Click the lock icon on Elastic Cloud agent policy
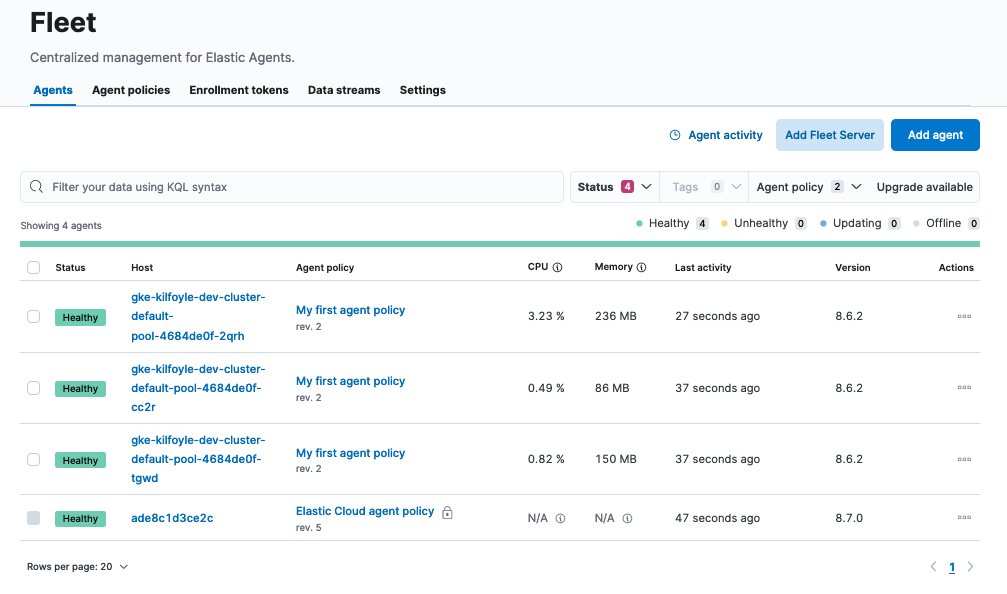 click(446, 511)
